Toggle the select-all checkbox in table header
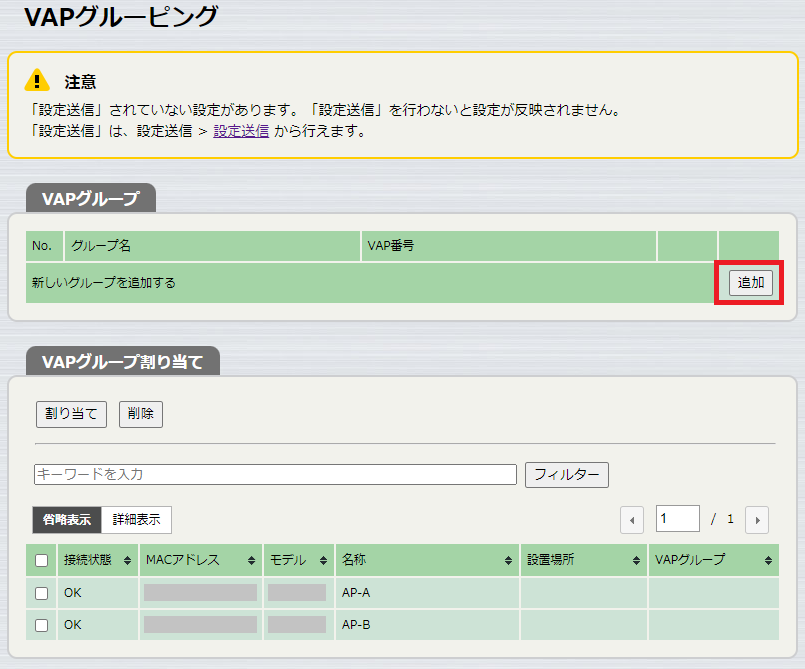 pos(42,561)
